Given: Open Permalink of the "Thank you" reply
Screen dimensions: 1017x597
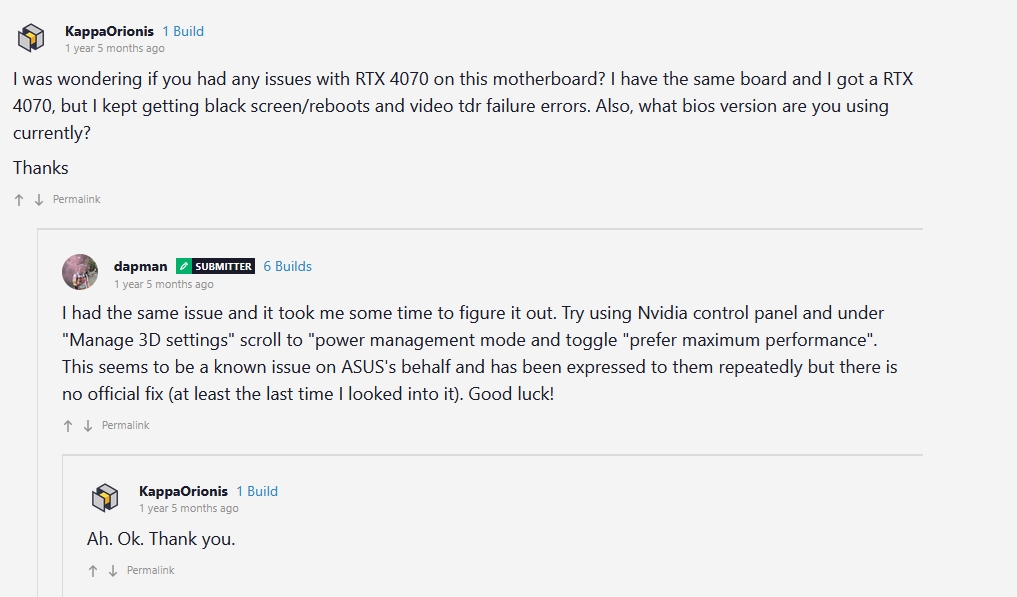Looking at the screenshot, I should (150, 571).
